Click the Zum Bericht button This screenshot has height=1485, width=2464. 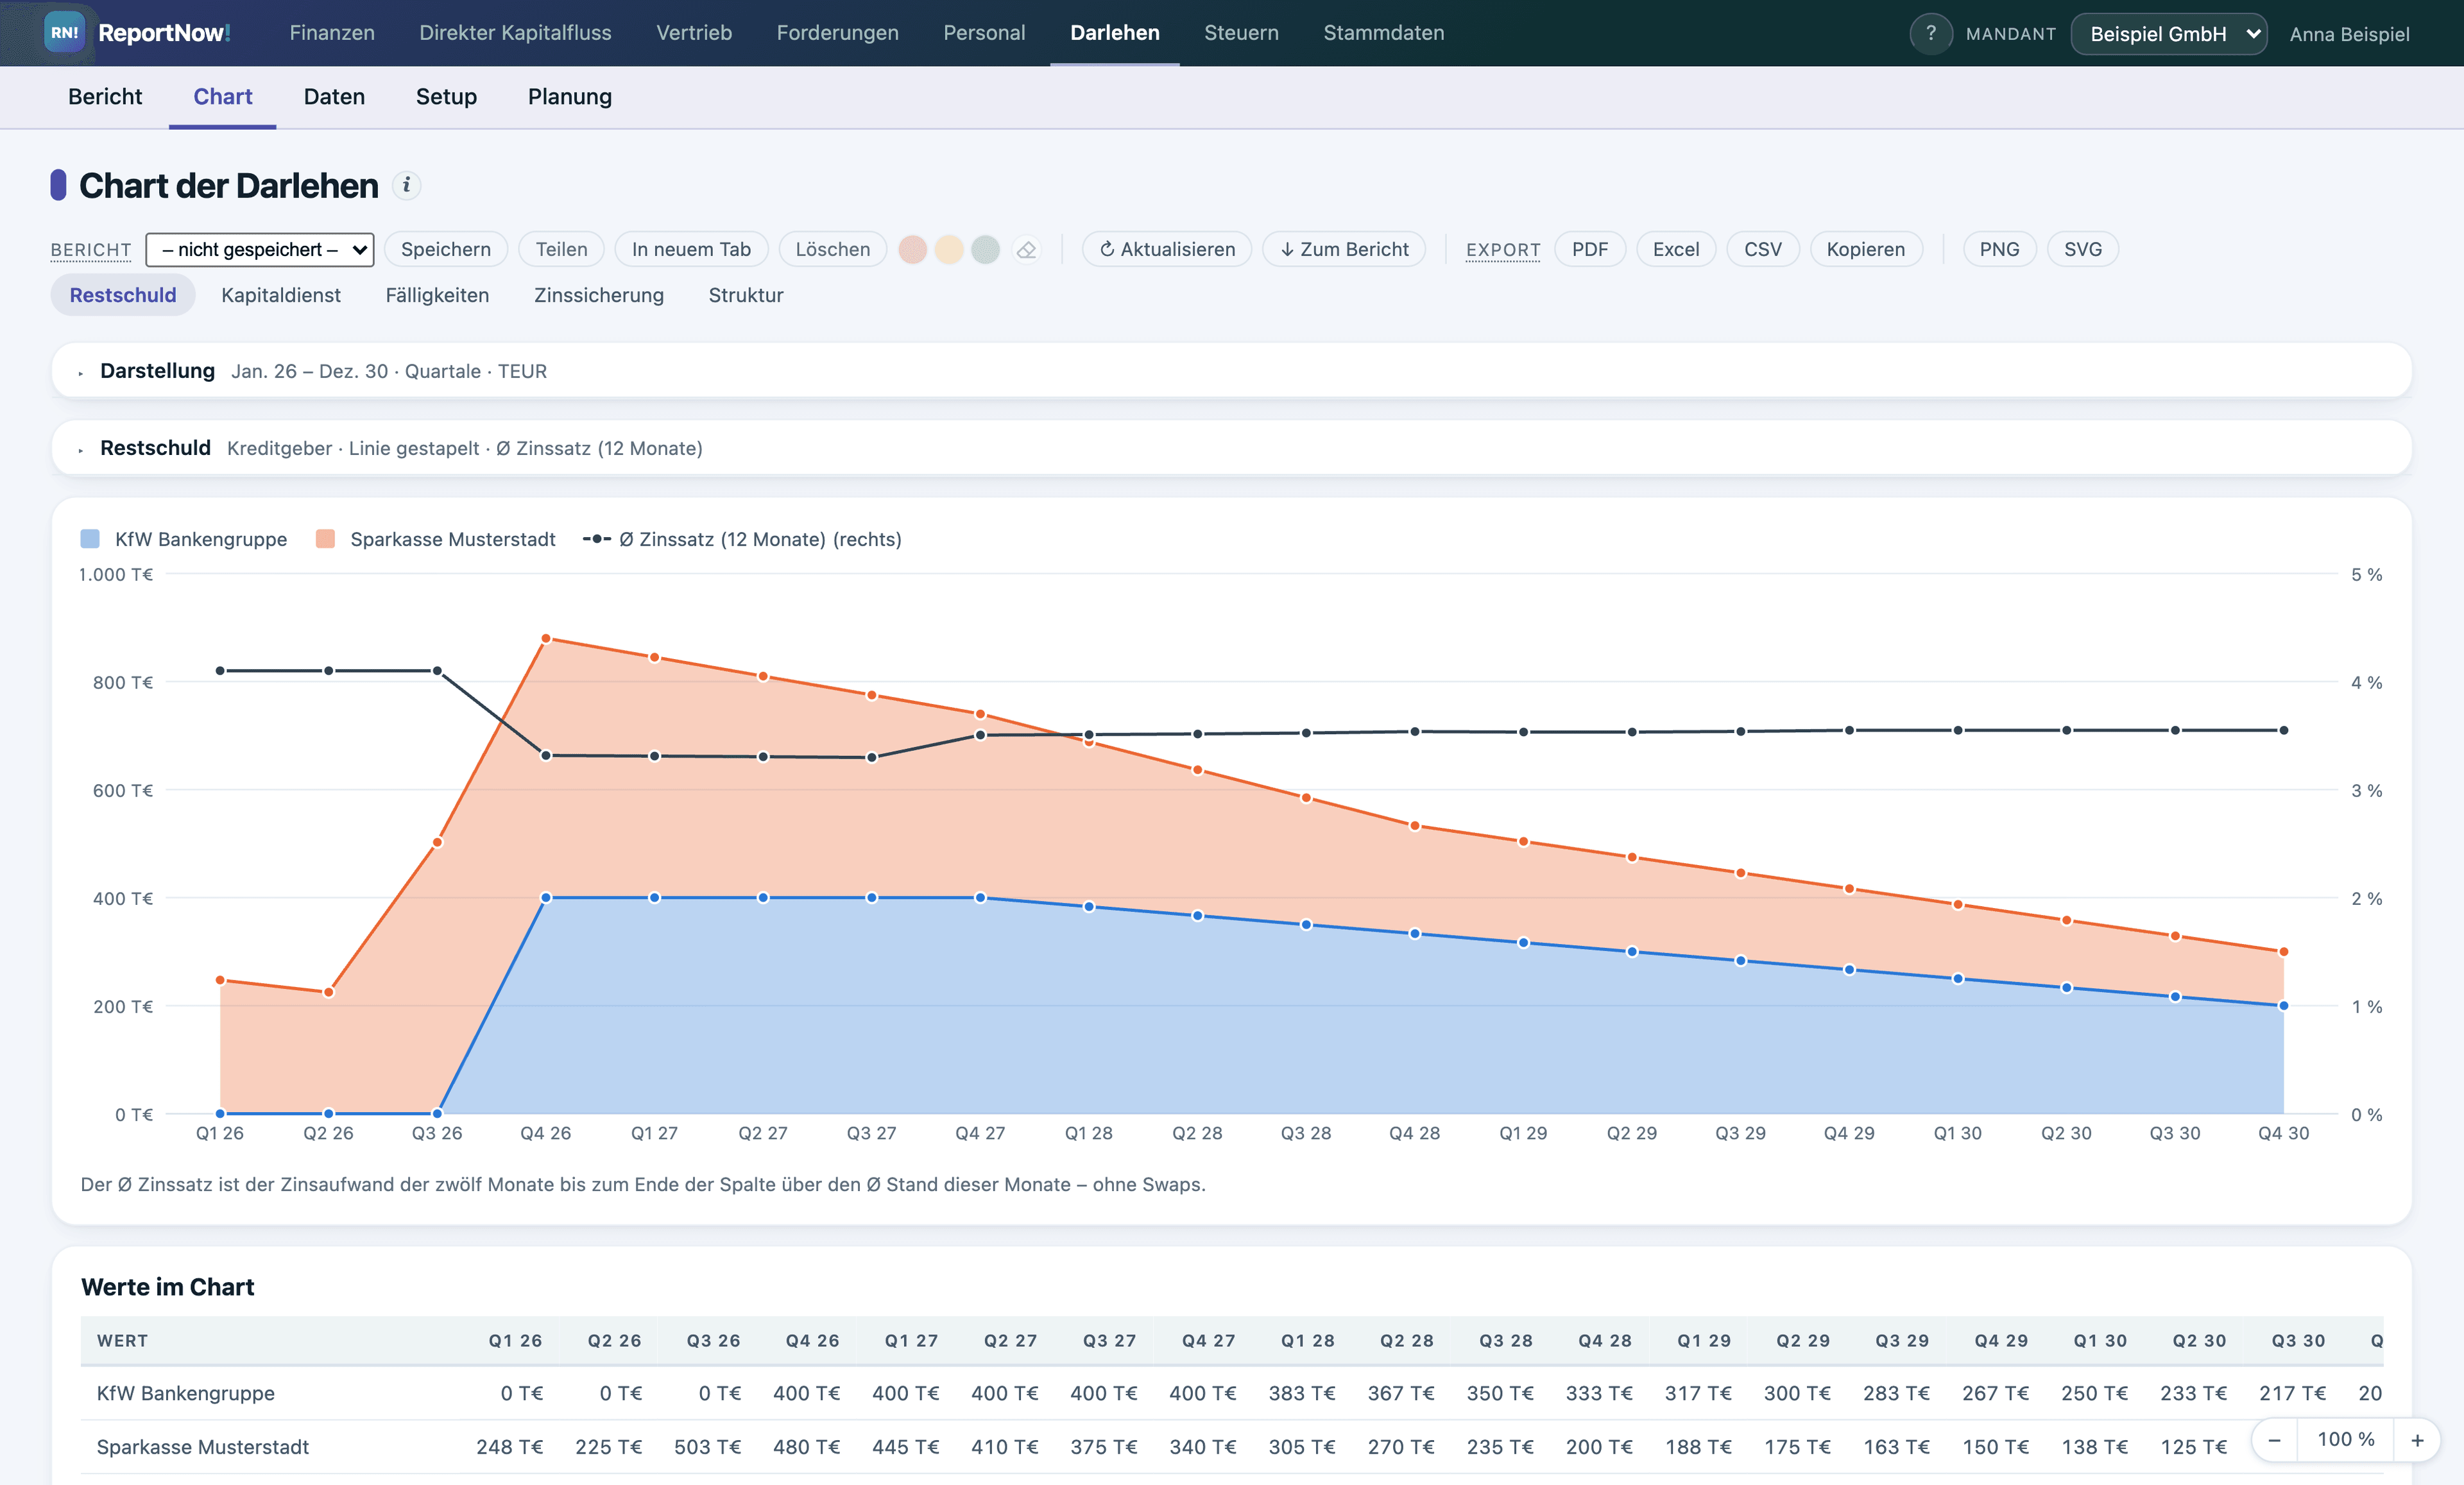coord(1344,250)
